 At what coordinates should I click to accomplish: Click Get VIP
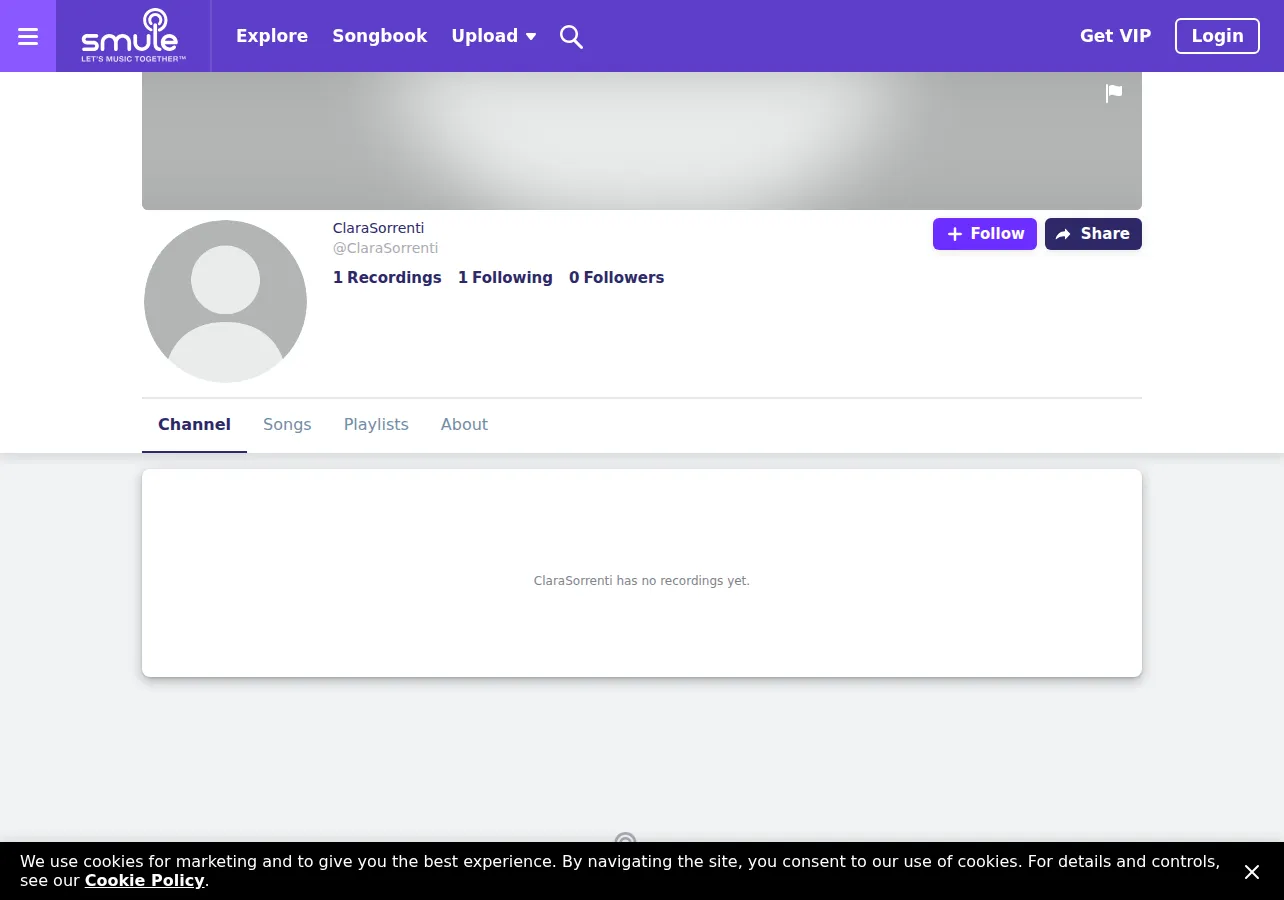pos(1115,36)
